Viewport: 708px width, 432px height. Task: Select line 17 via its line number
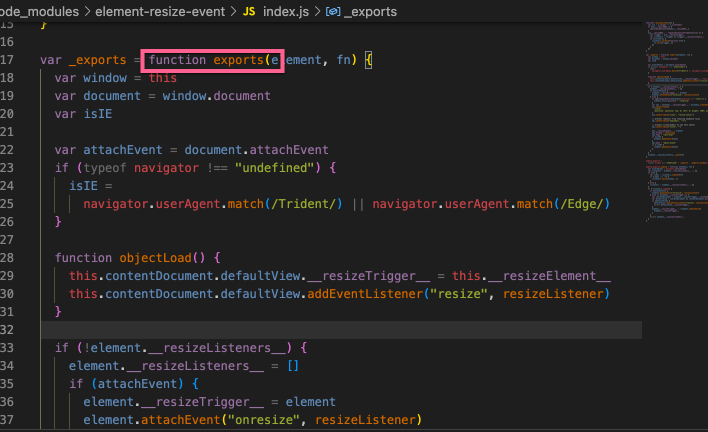[7, 60]
